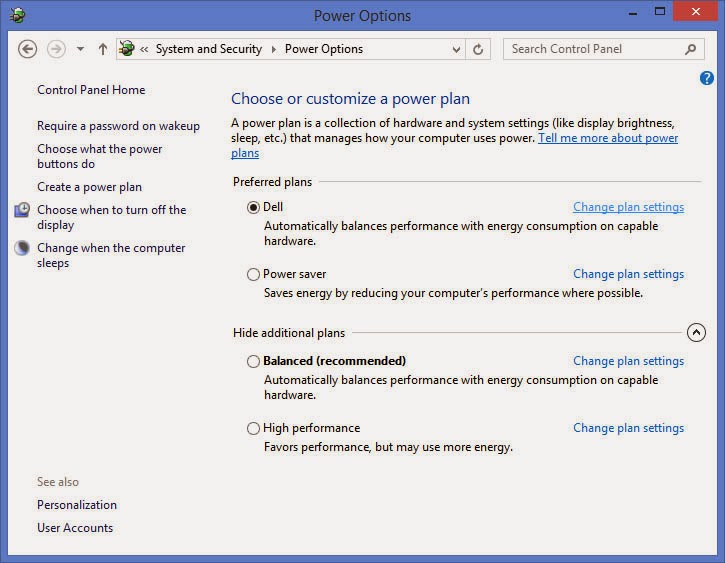Open Choose when to turn off the display

click(x=111, y=217)
